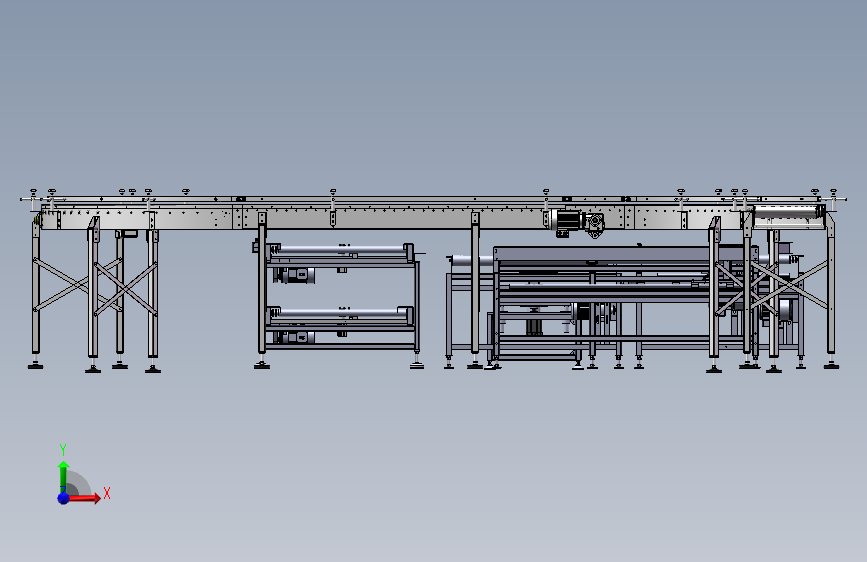Click the 'X' label on the triad
The image size is (867, 562).
pyautogui.click(x=107, y=493)
